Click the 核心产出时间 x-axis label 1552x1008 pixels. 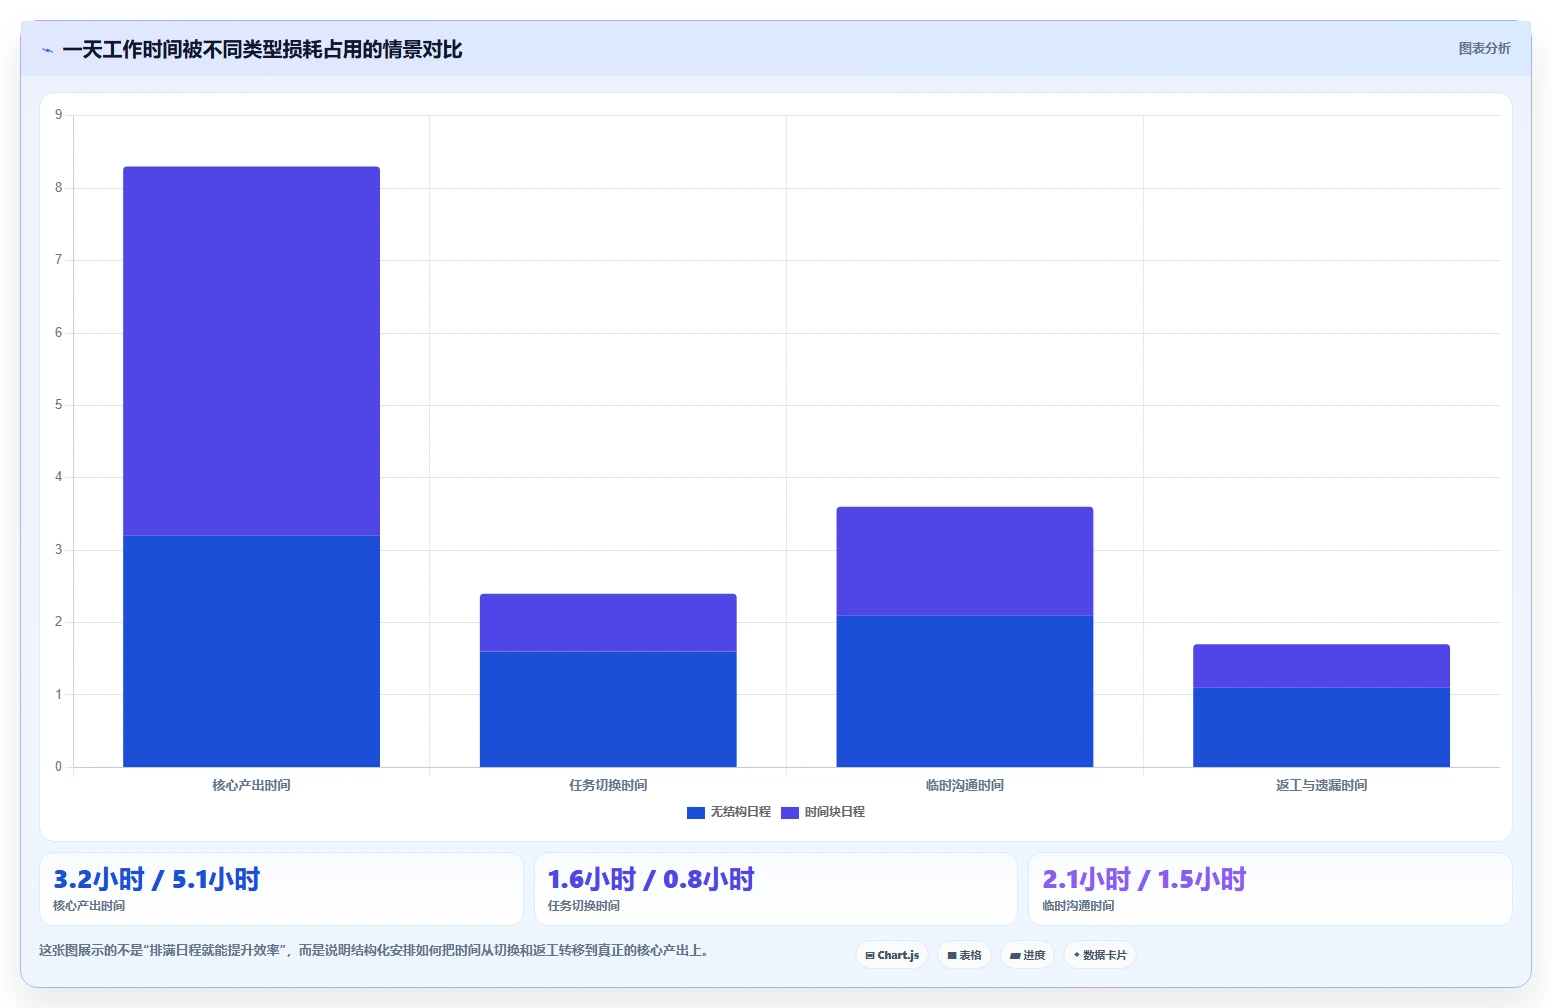pyautogui.click(x=251, y=785)
